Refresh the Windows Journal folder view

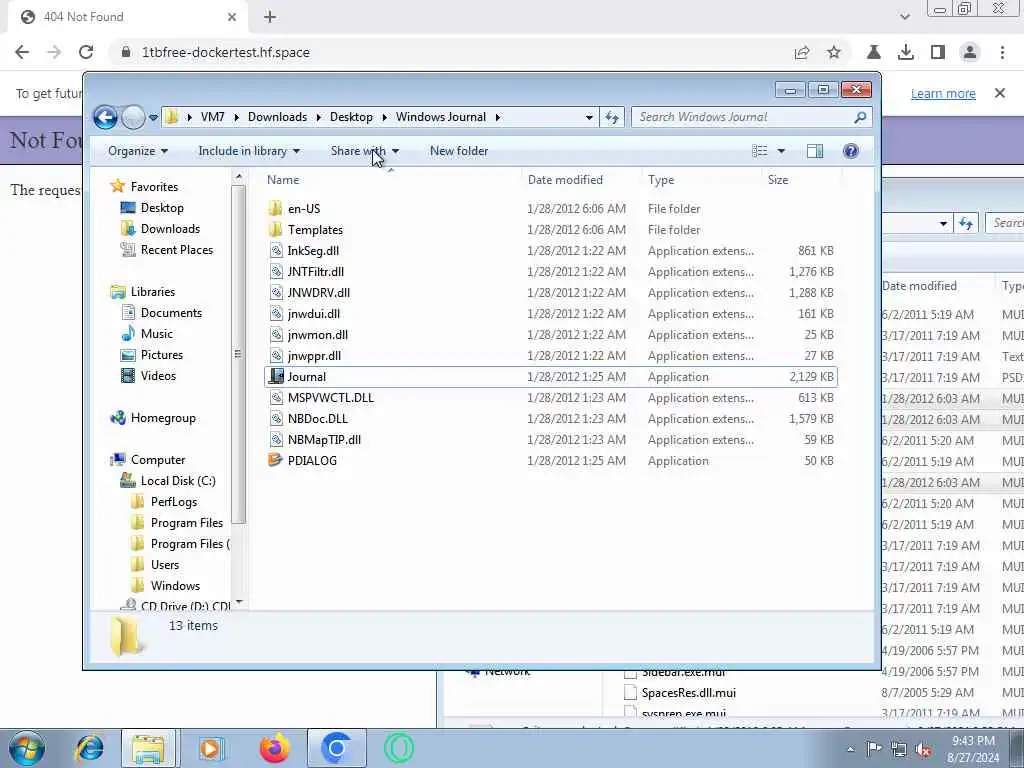click(x=611, y=117)
